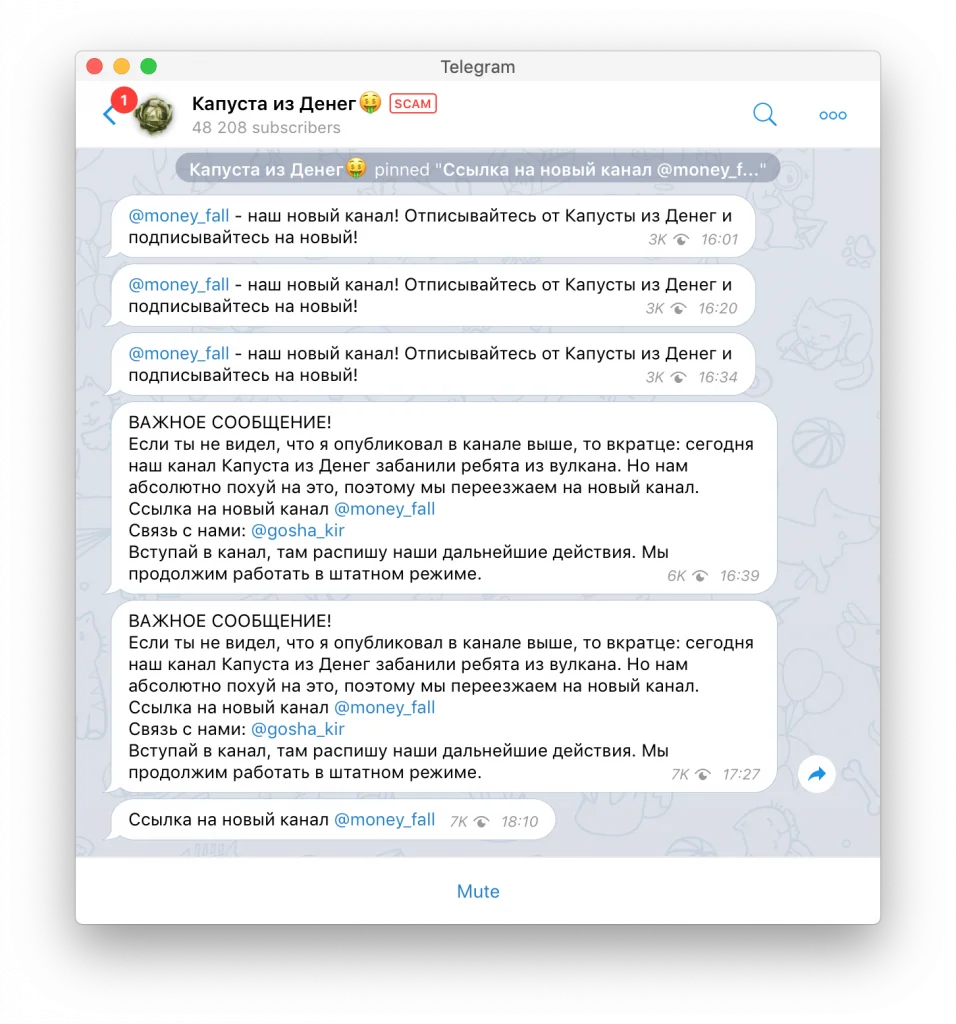Open @gosha_kir contact in 16:39 message
The height and width of the screenshot is (1024, 956).
(x=298, y=530)
